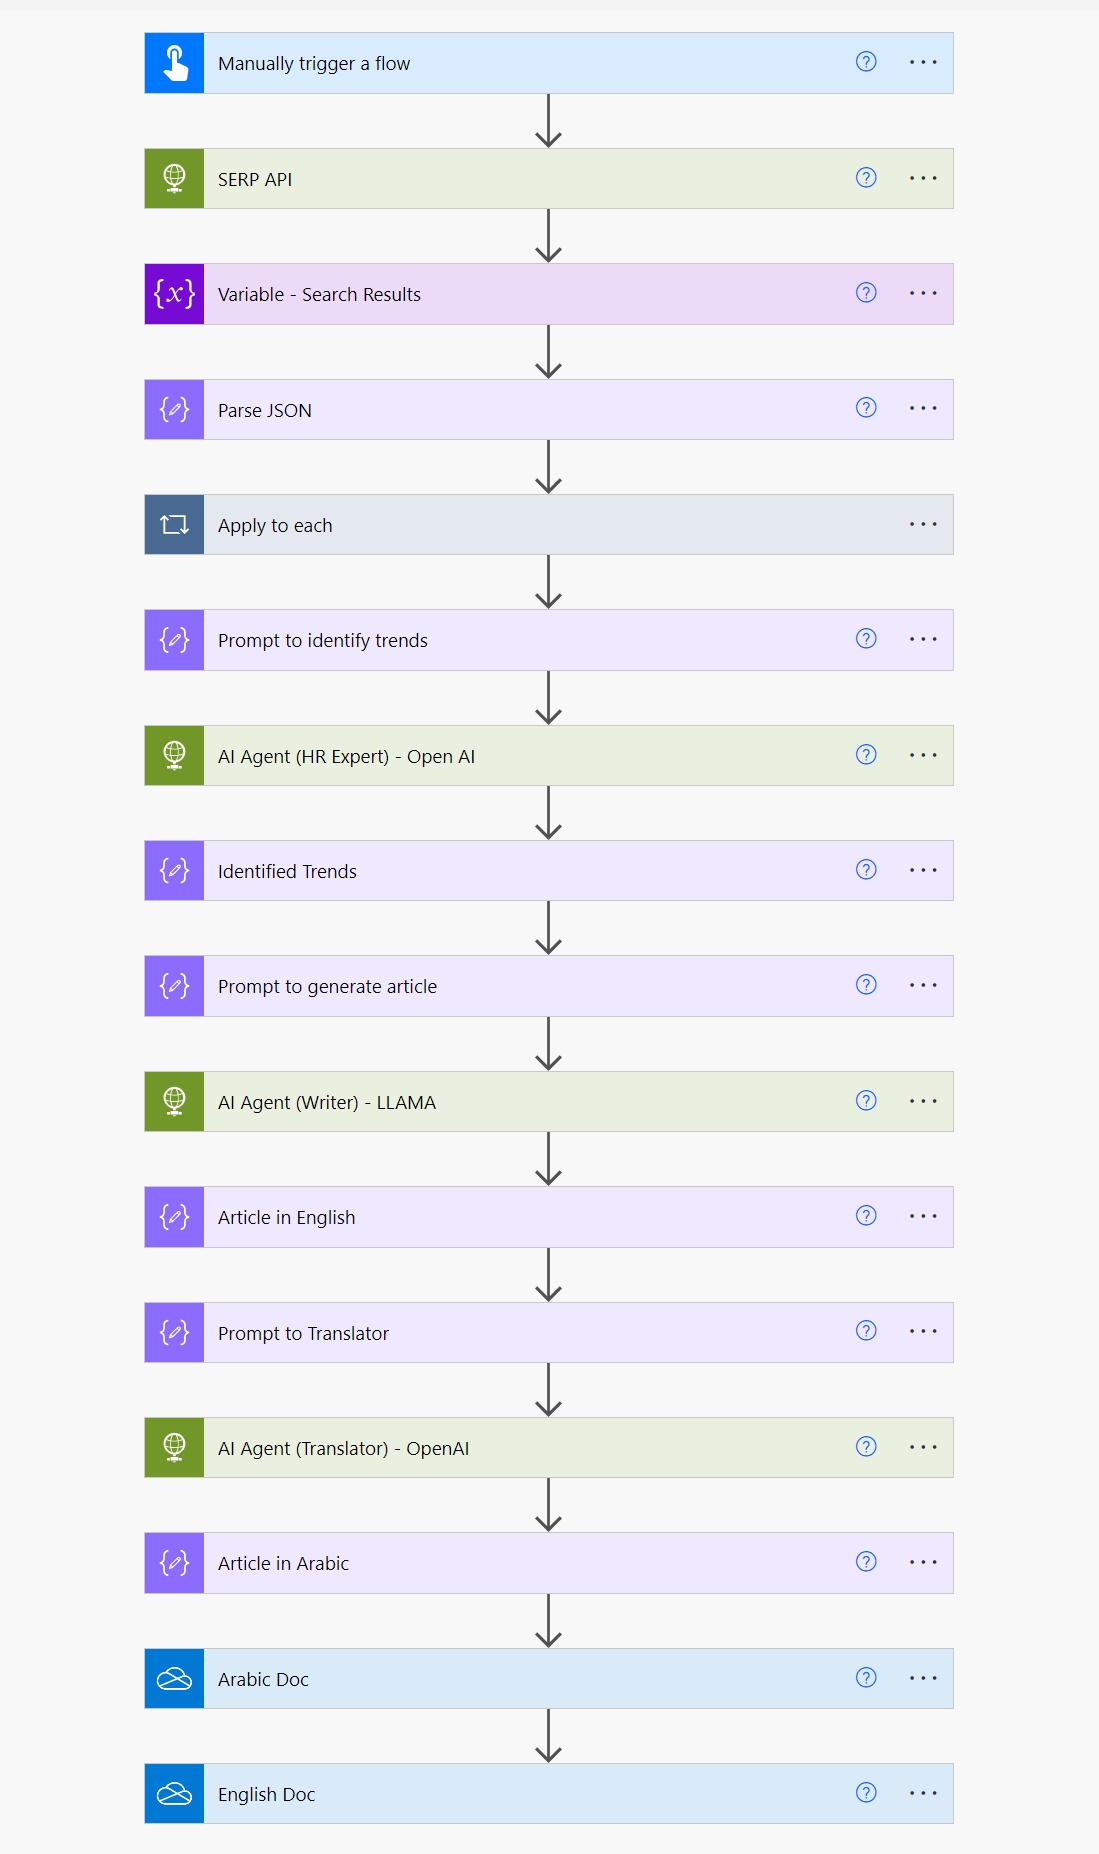1099x1854 pixels.
Task: Open more options for English Doc
Action: tap(923, 1793)
